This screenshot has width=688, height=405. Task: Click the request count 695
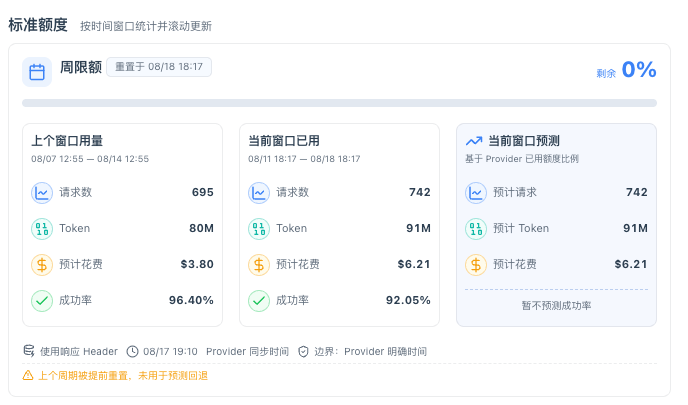point(203,192)
